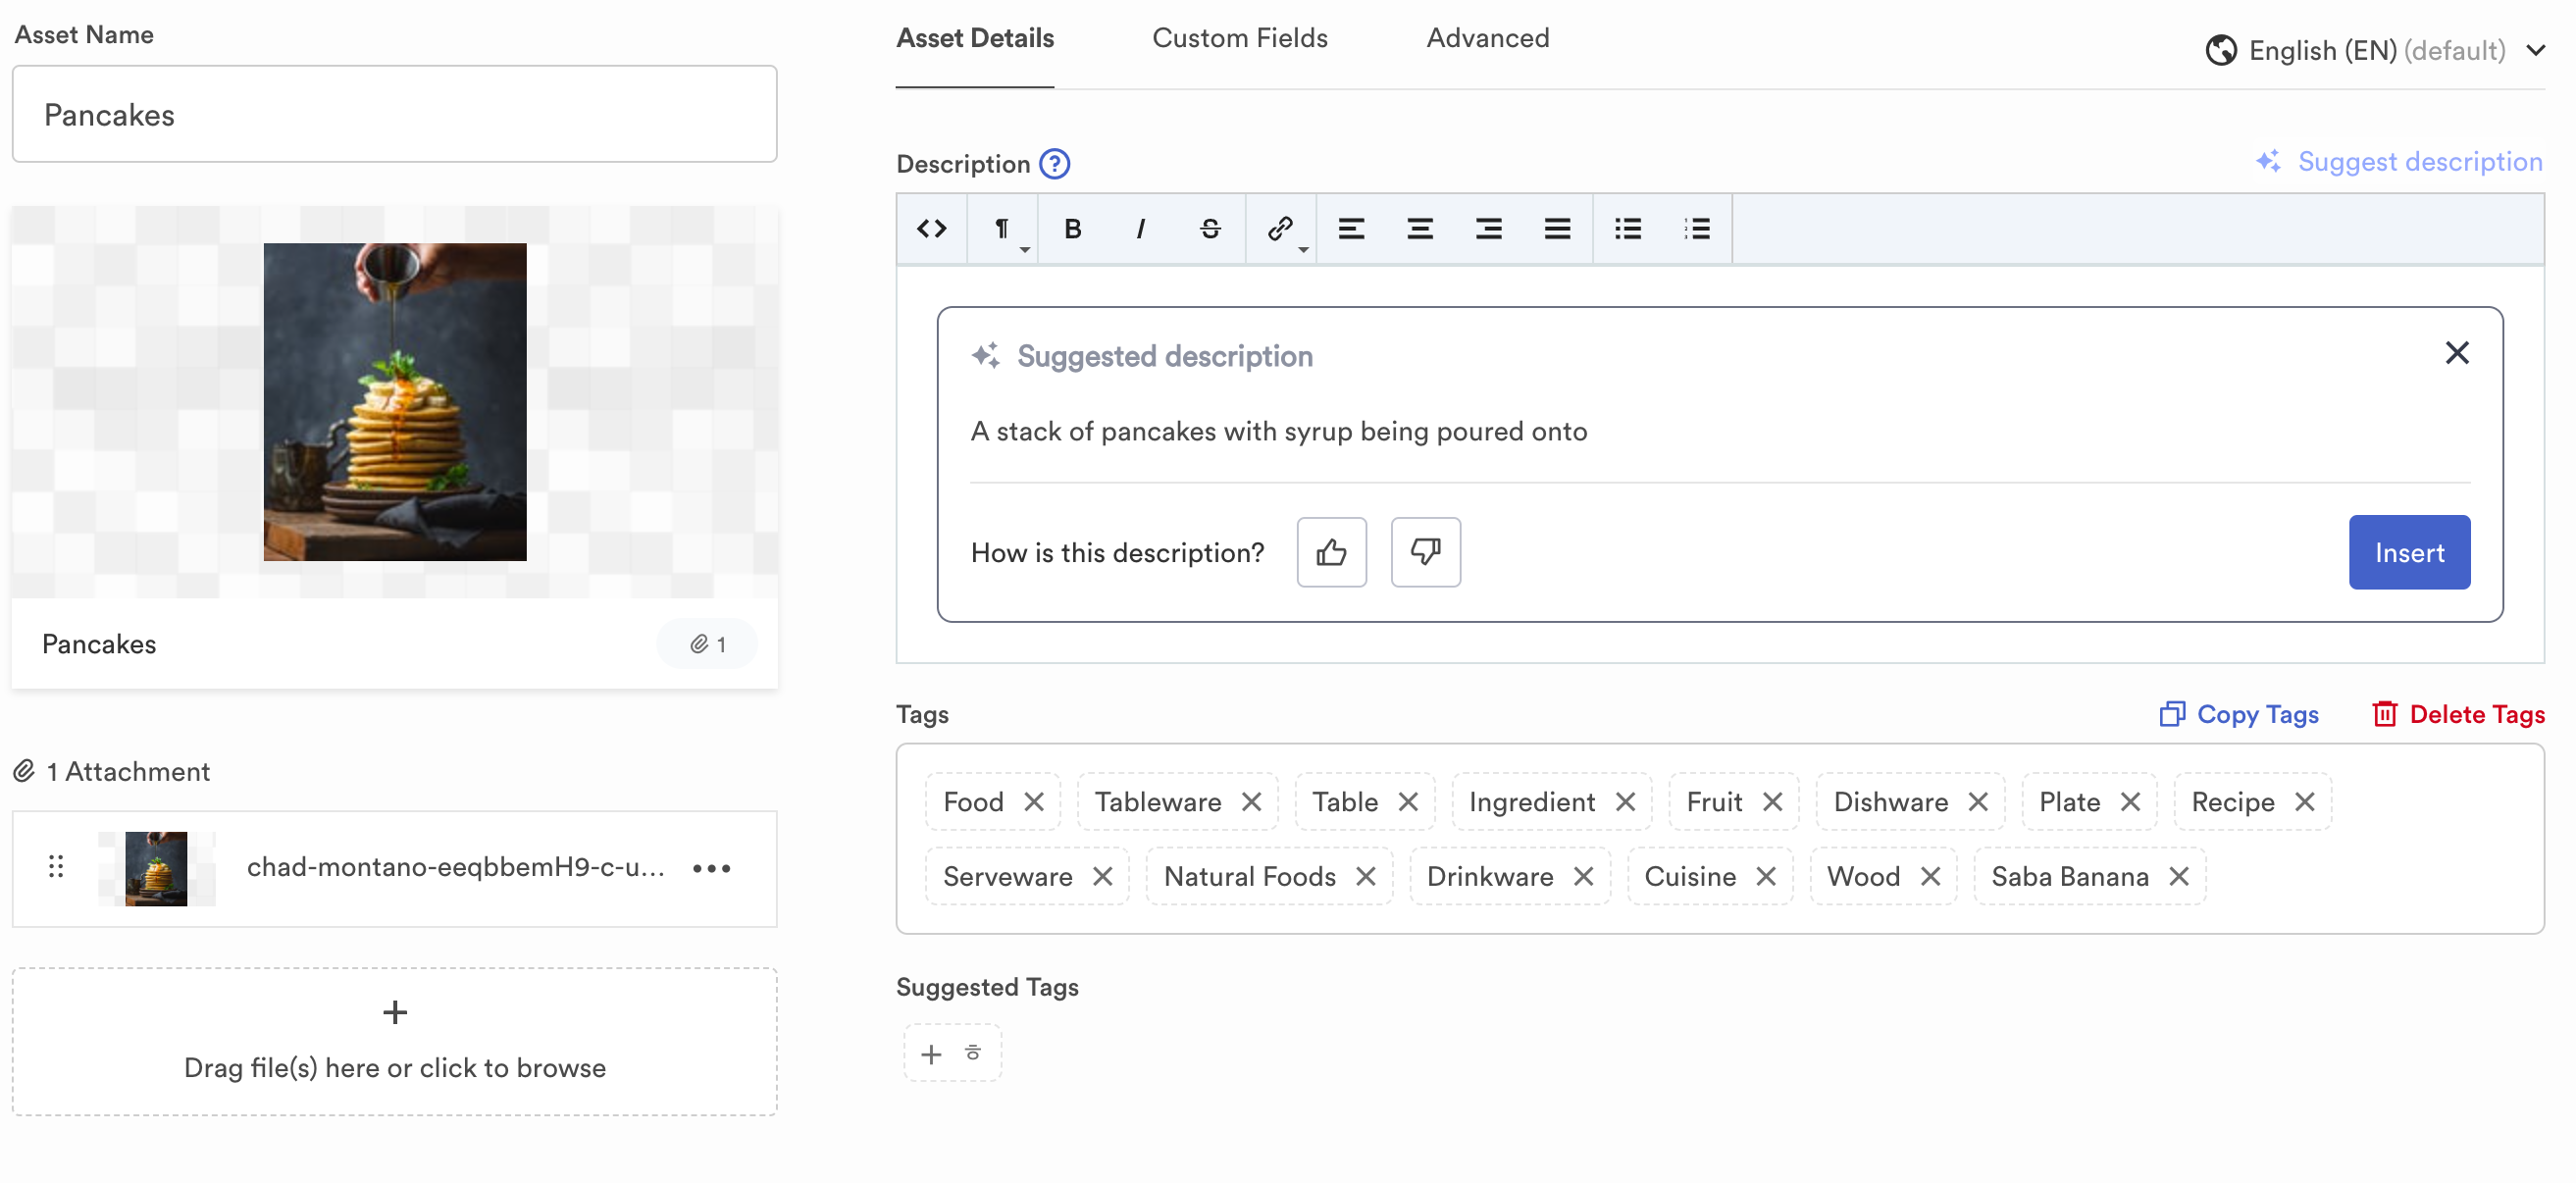
Task: Click Insert to apply suggested description
Action: [2408, 552]
